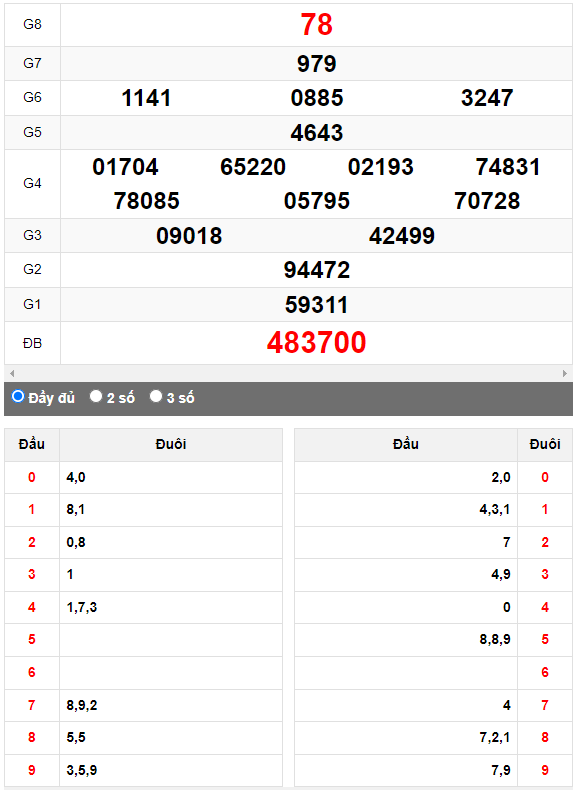Click red tail digit 5 in right table
Viewport: 577px width, 790px height.
[x=545, y=639]
